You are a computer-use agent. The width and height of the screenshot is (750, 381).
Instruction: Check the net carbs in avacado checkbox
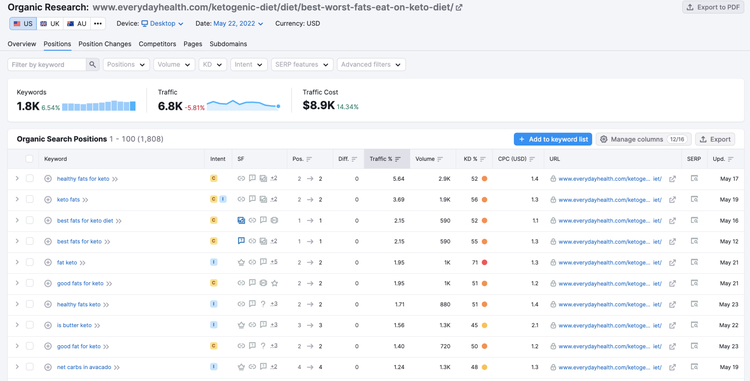coord(30,367)
